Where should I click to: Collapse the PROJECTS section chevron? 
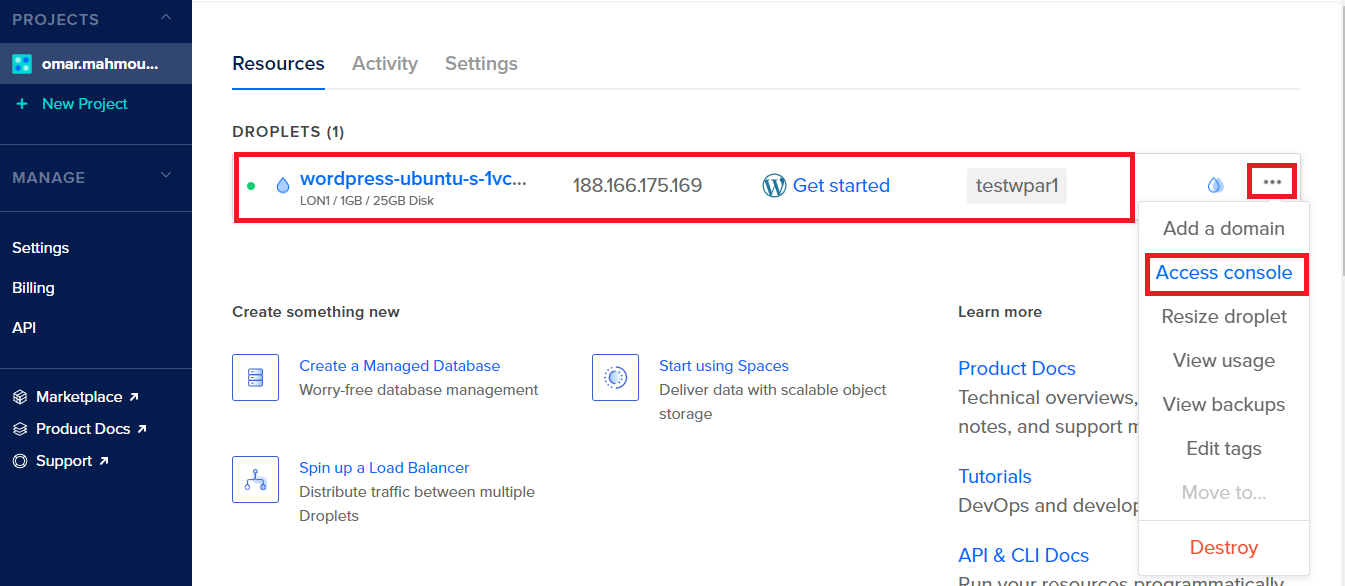click(166, 18)
